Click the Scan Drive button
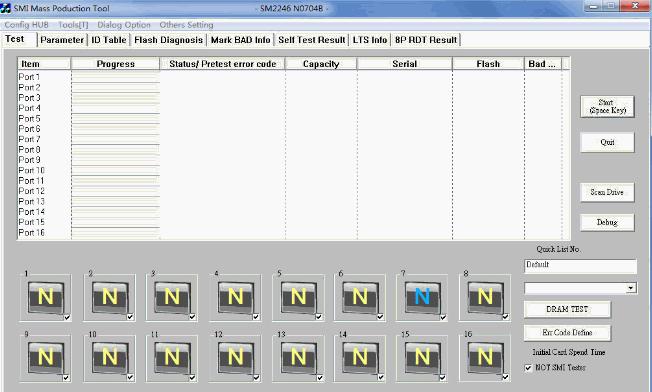The image size is (652, 392). pyautogui.click(x=607, y=192)
